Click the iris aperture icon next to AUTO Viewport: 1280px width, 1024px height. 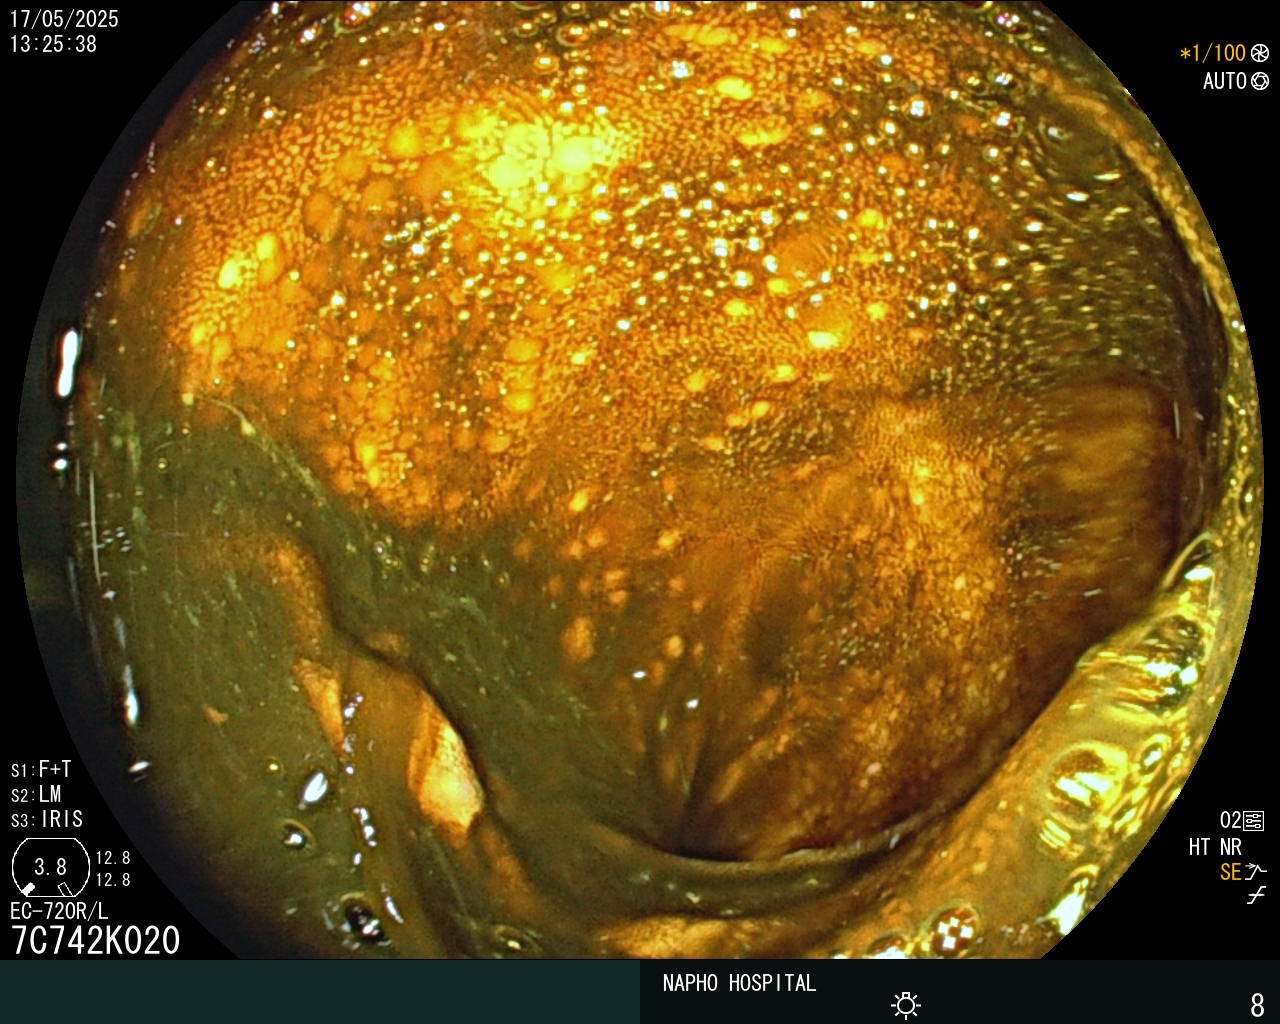(x=1260, y=82)
